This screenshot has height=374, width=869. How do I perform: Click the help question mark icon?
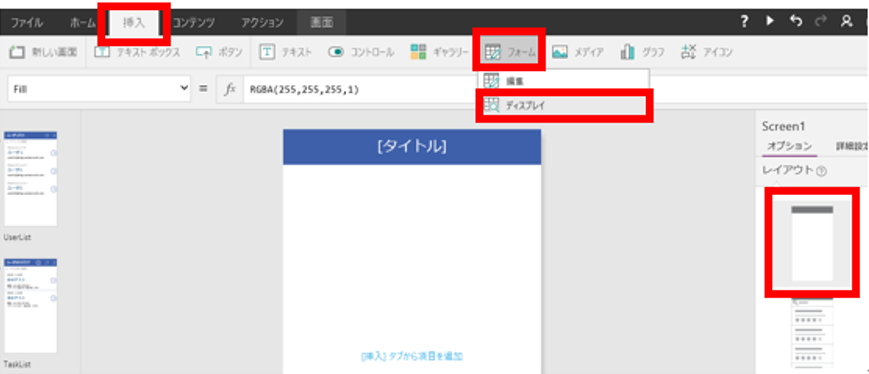point(745,22)
